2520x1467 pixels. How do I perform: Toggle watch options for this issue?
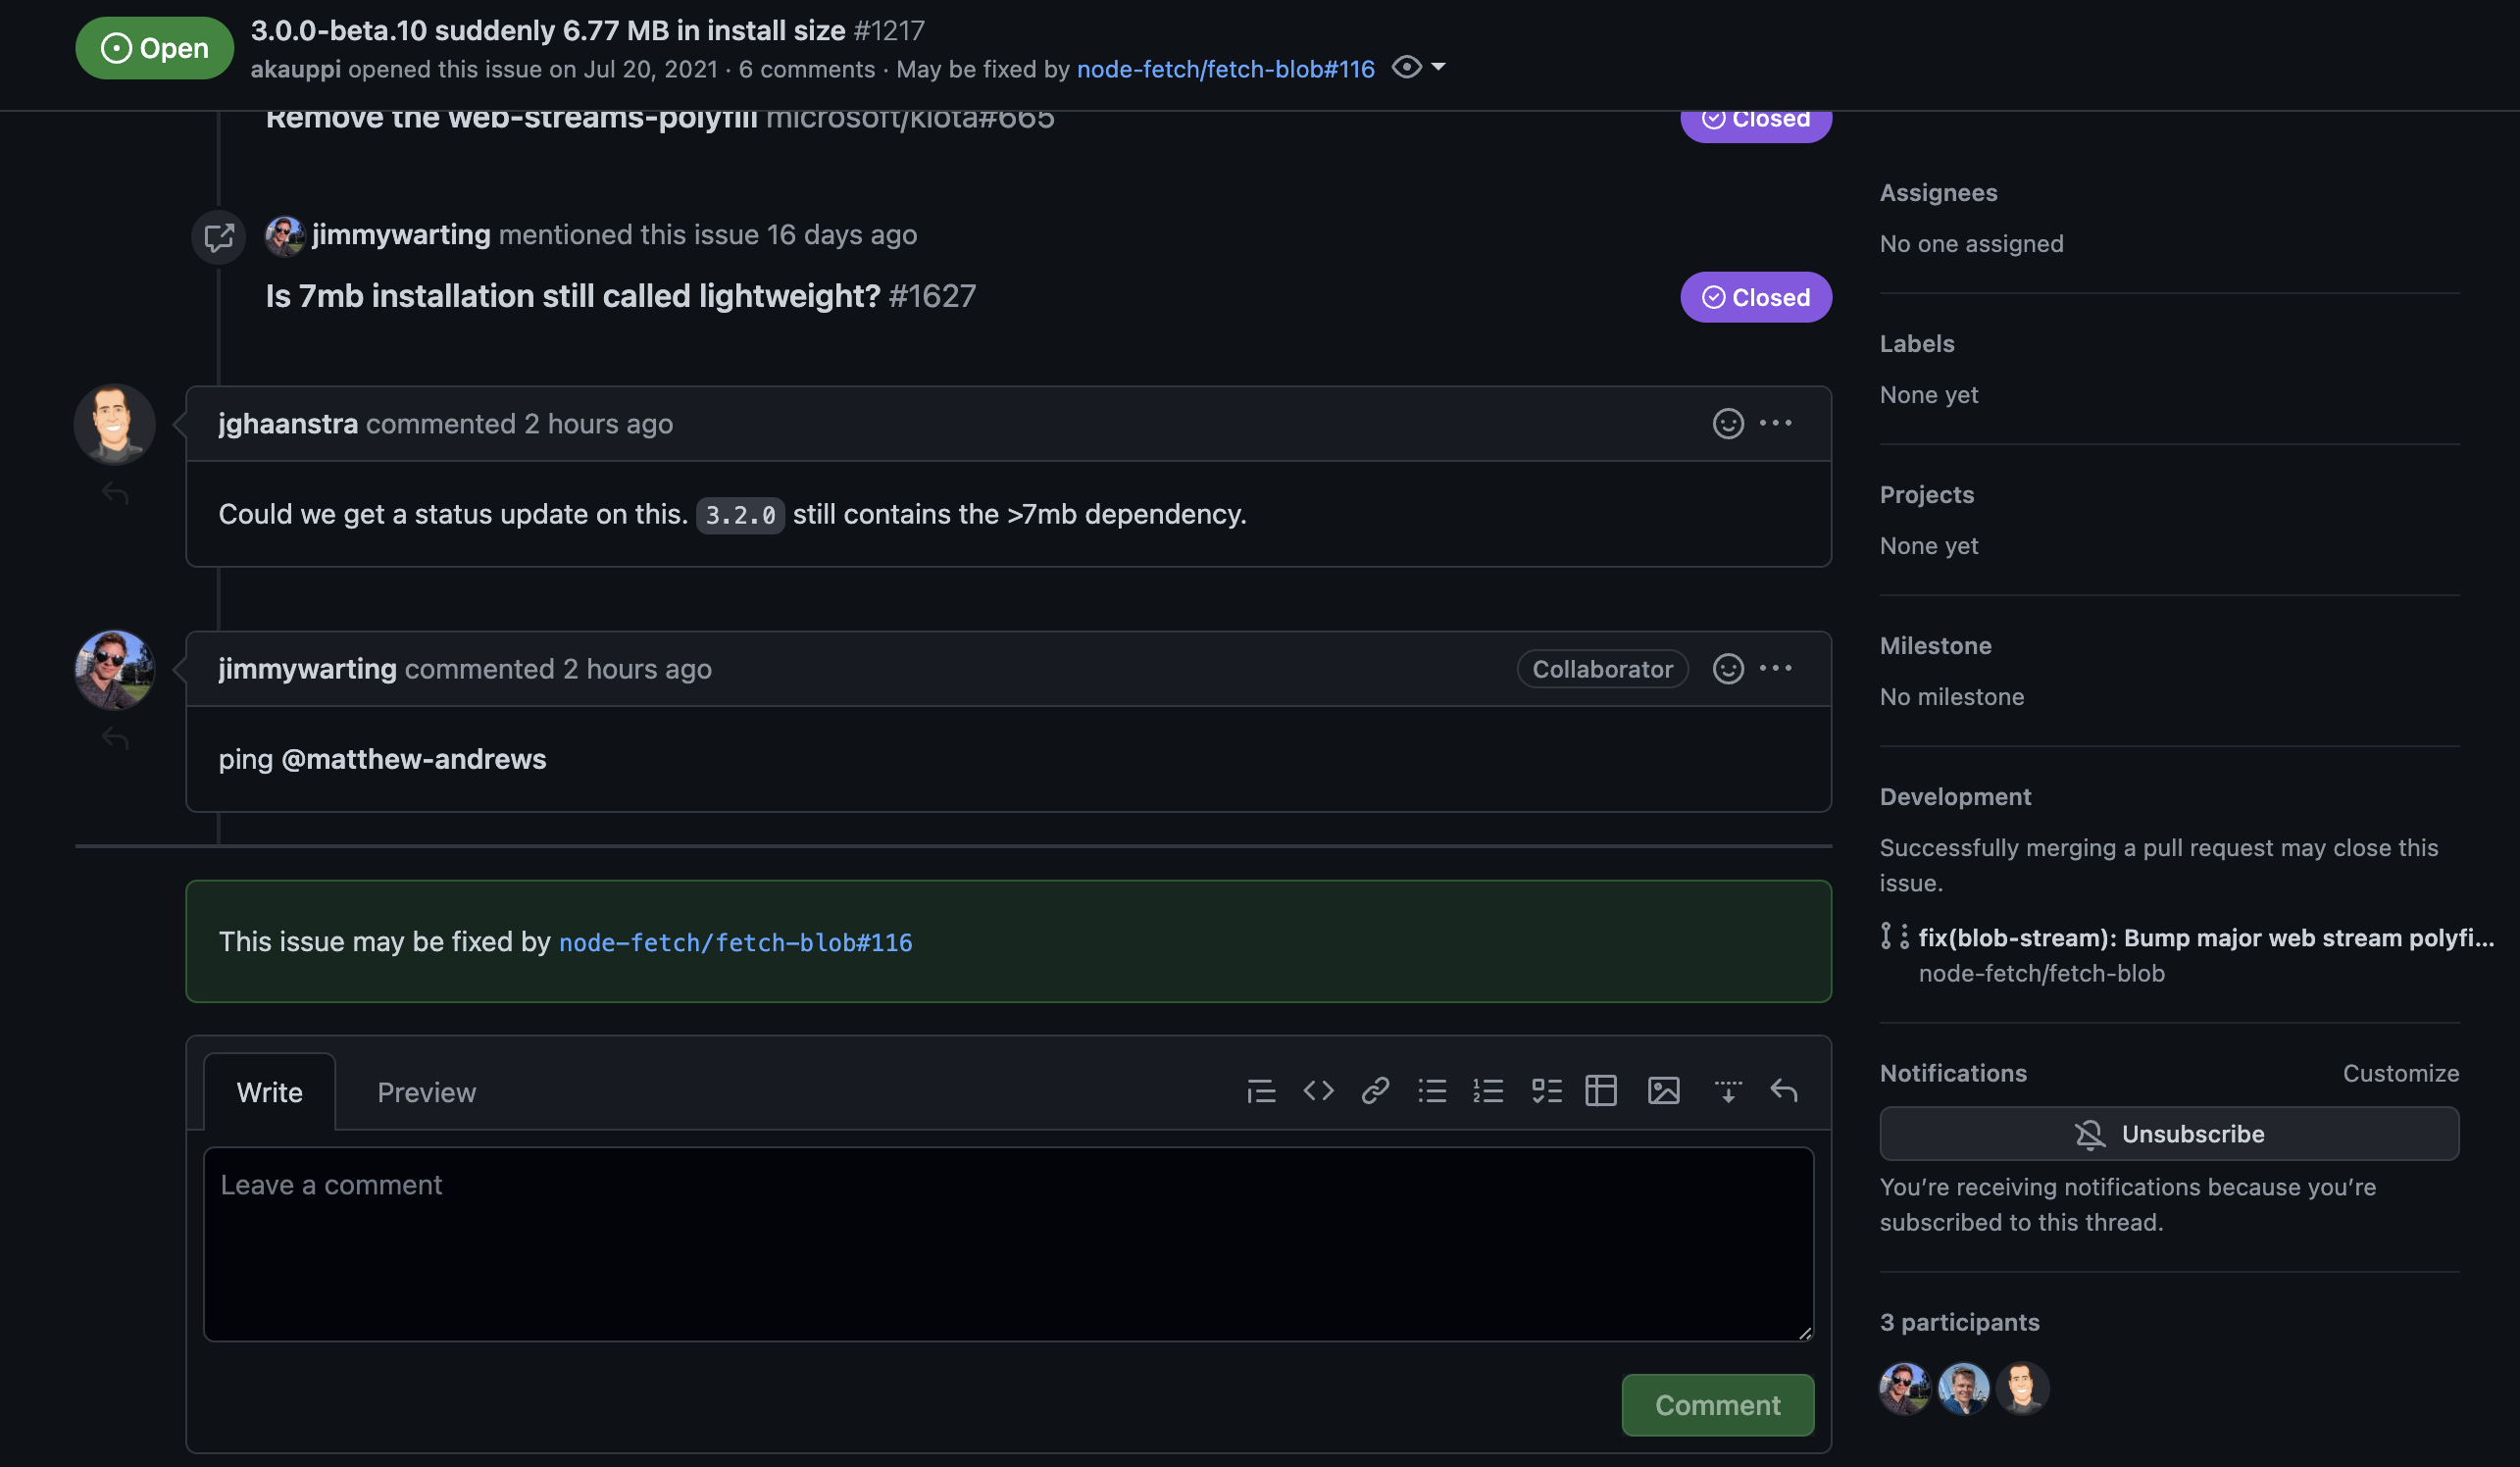click(x=1407, y=67)
